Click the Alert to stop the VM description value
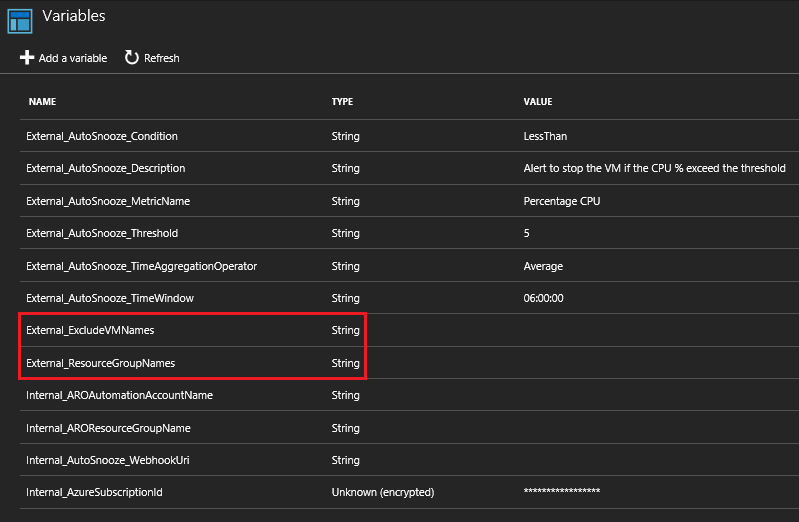 click(x=654, y=168)
